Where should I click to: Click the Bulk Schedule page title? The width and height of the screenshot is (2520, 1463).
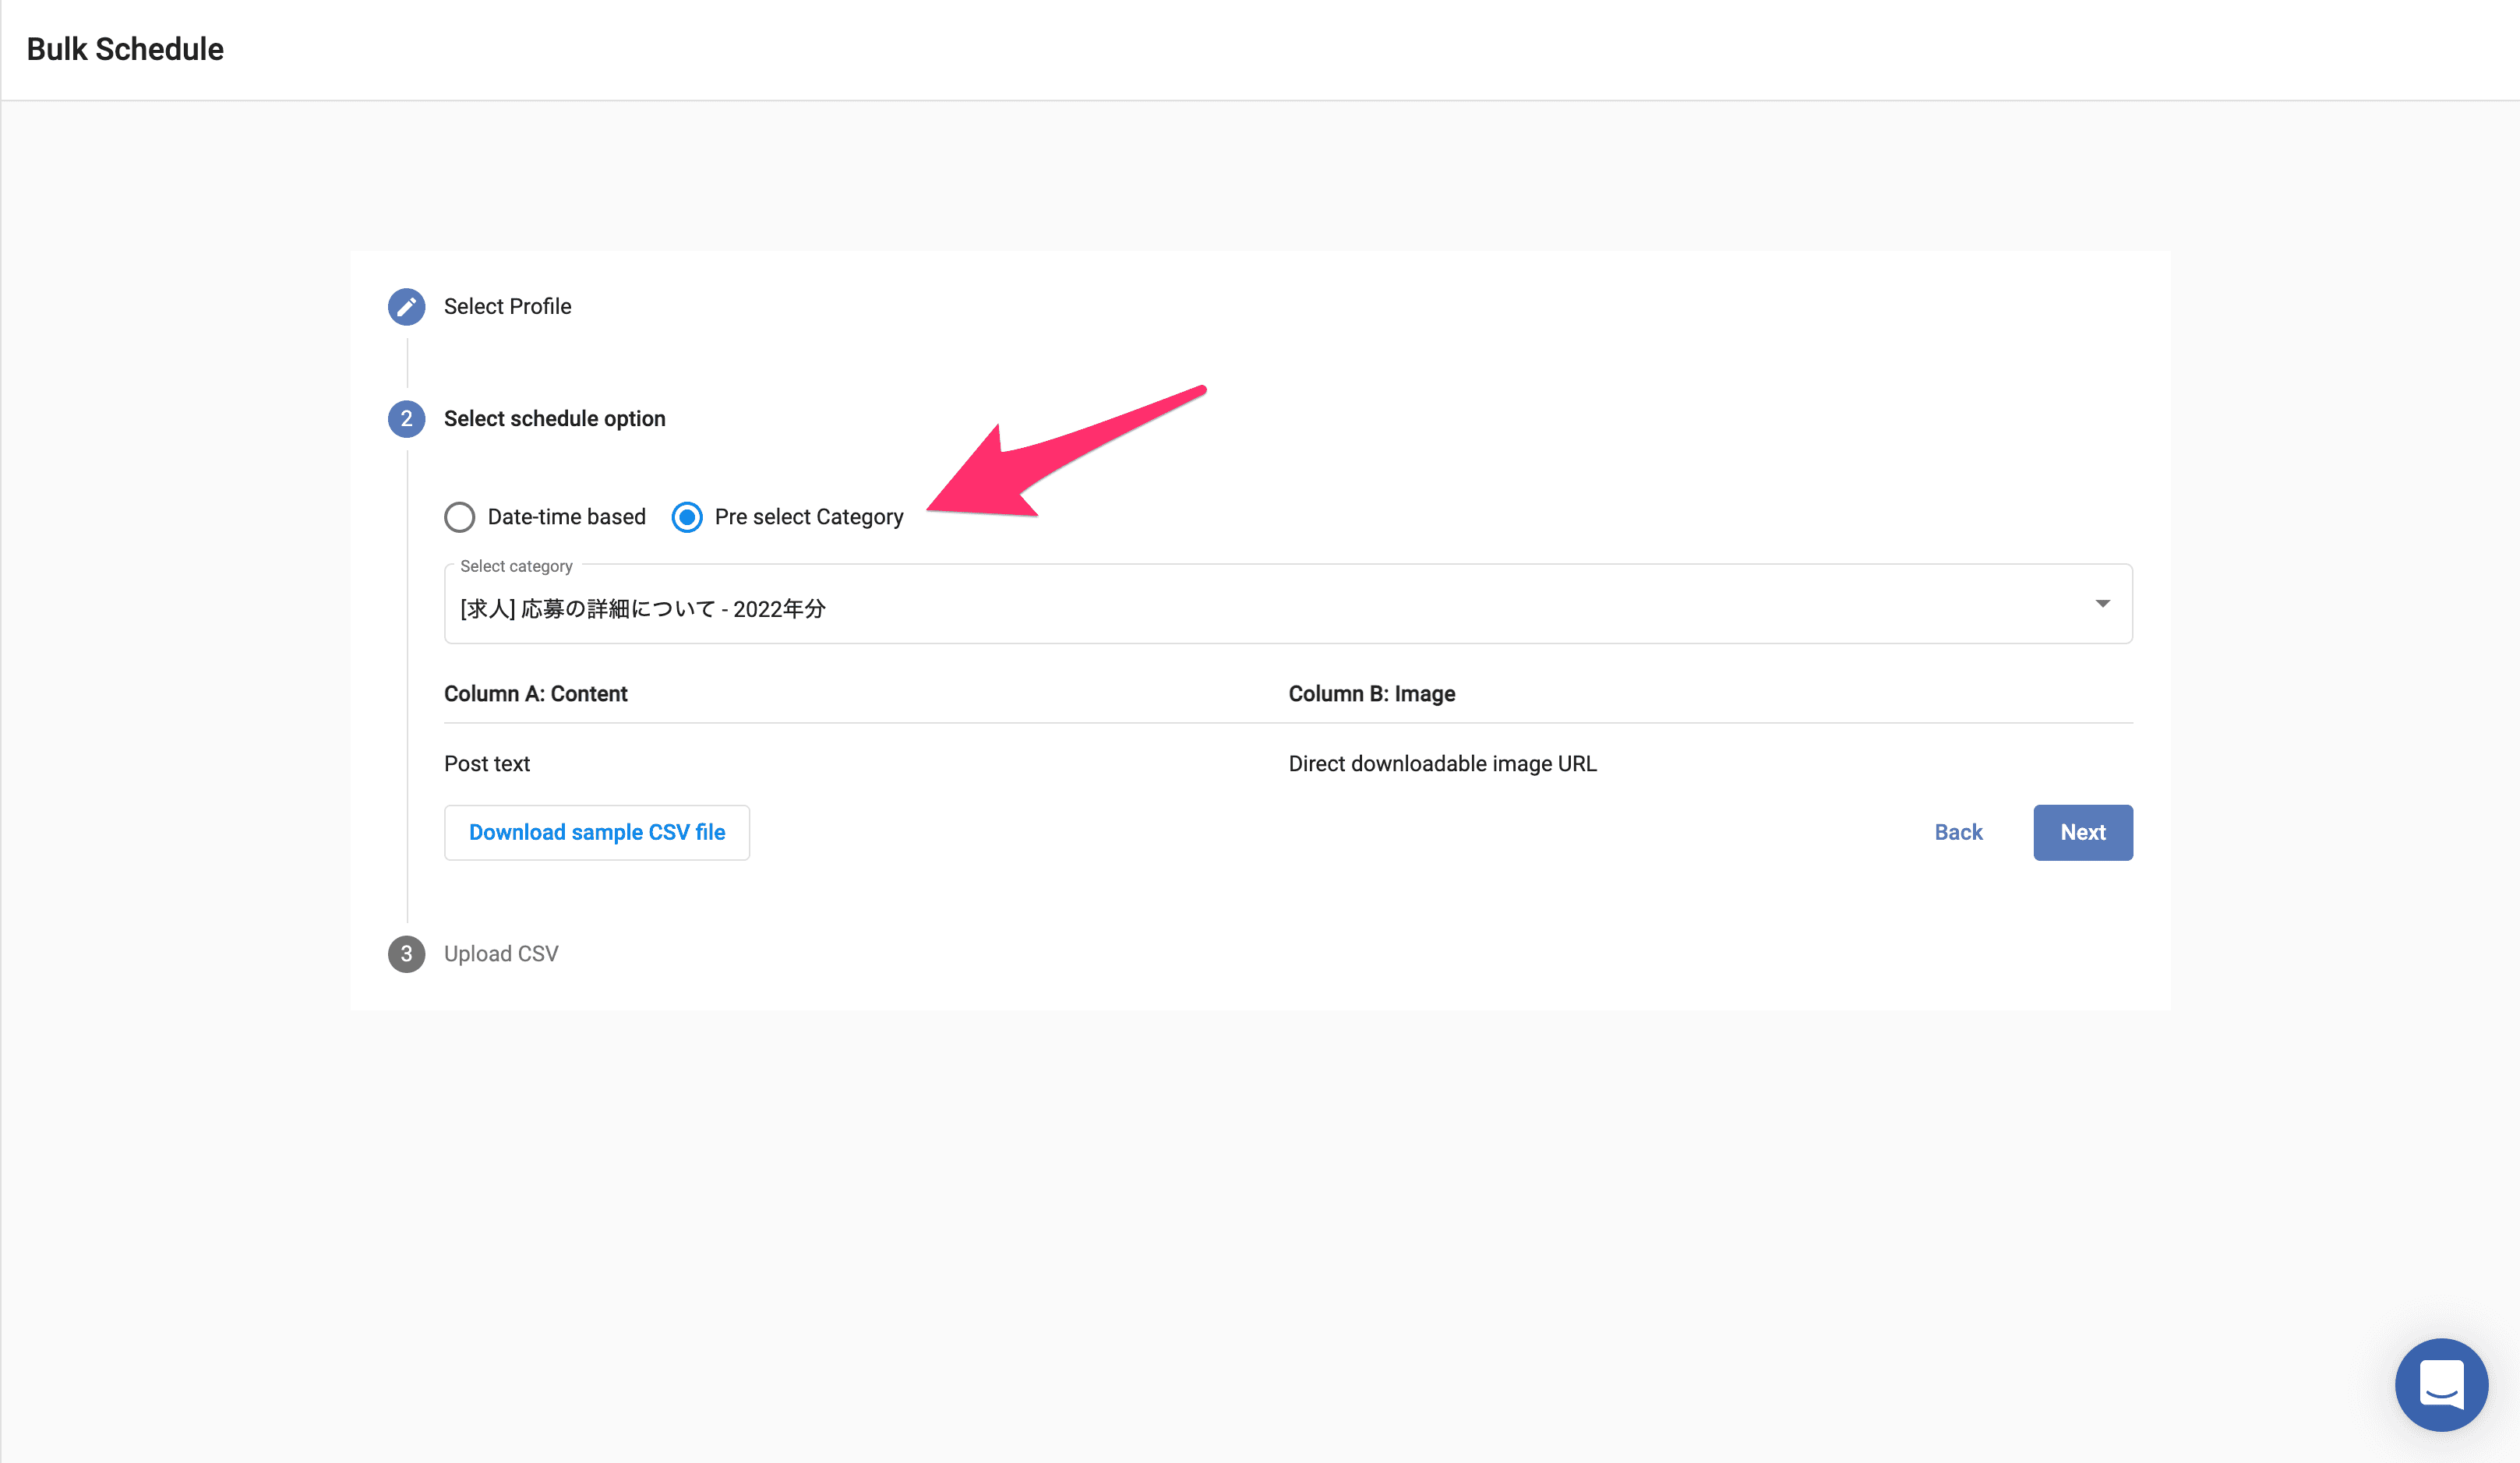pyautogui.click(x=125, y=49)
